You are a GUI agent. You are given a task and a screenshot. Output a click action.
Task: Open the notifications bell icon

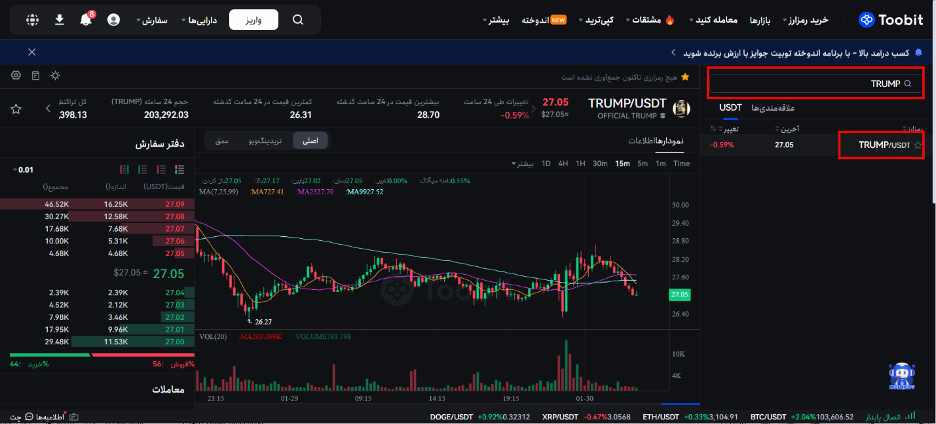tap(86, 20)
